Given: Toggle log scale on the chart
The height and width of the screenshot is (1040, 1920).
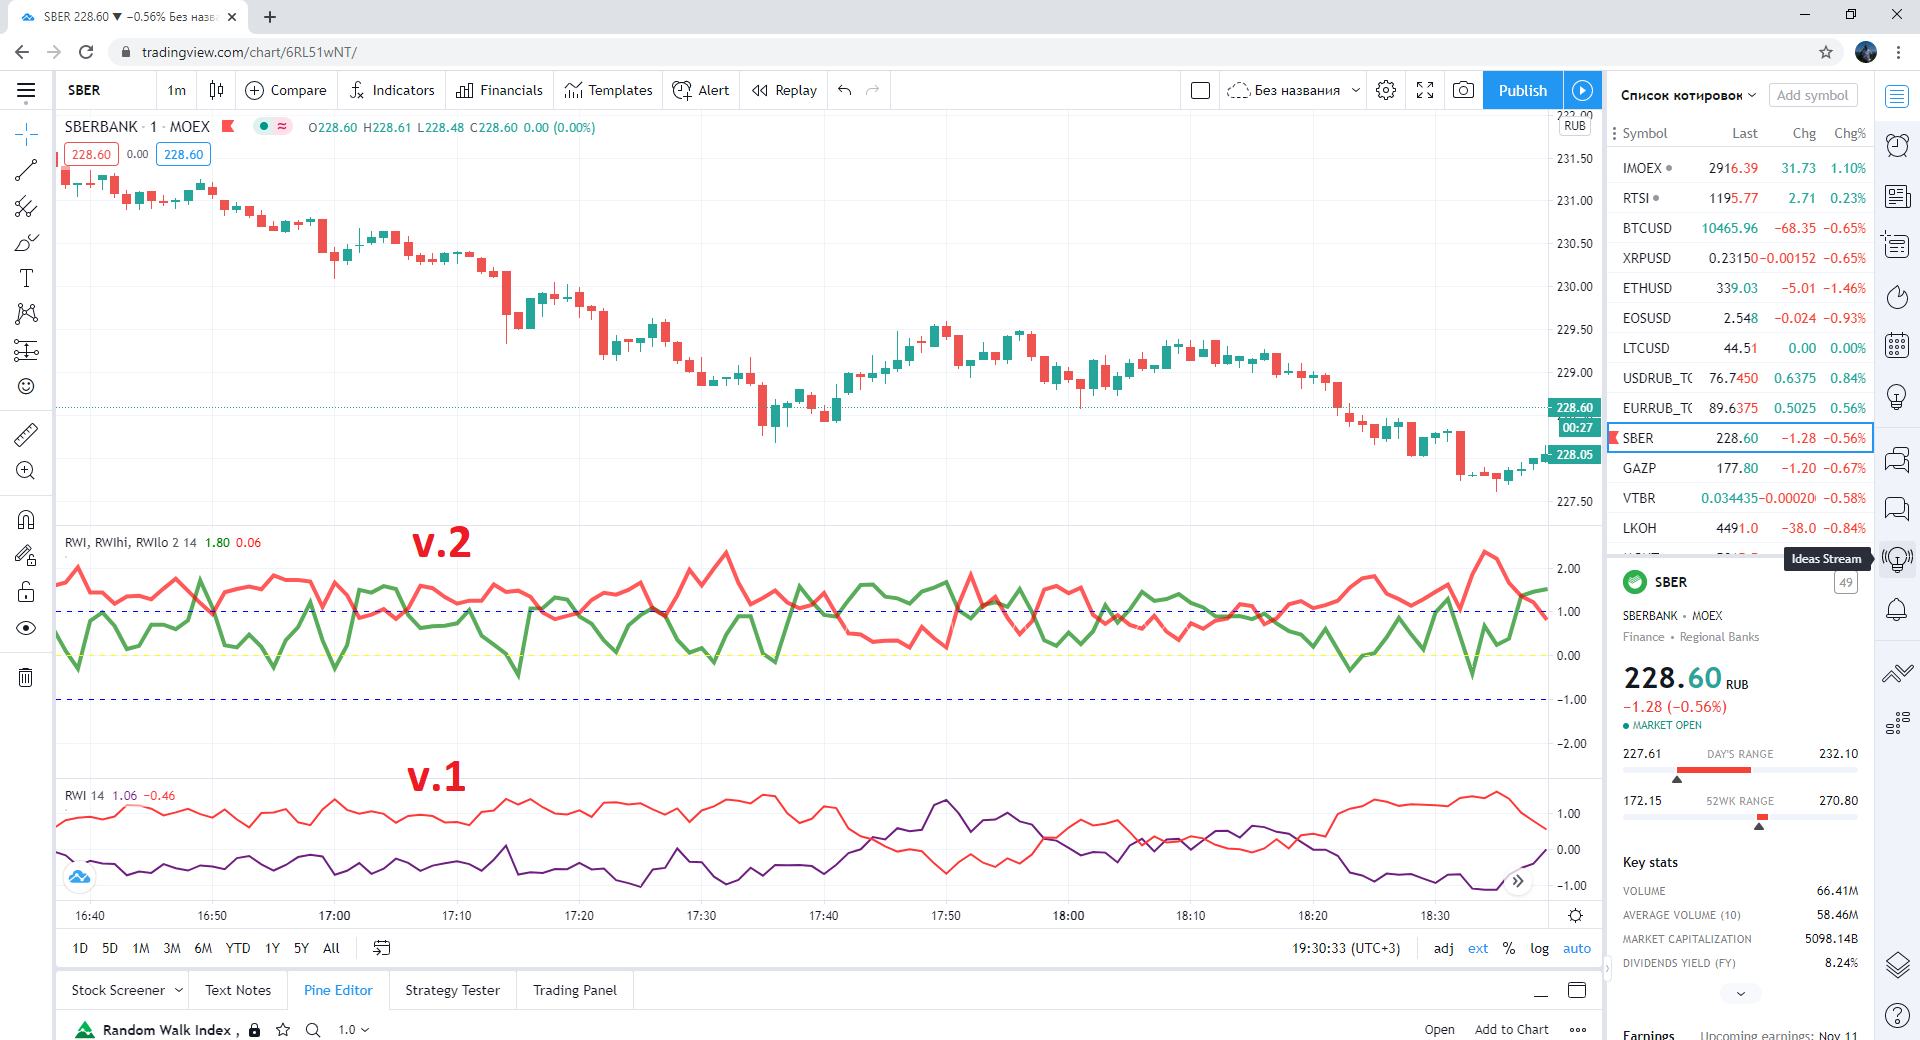Looking at the screenshot, I should 1539,948.
